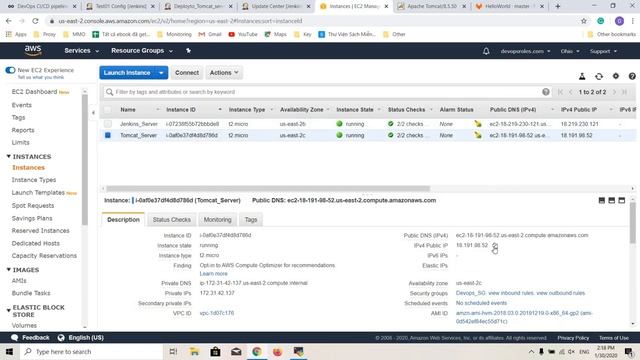
Task: Uncheck the Tomcat_Server row checkbox
Action: 108,135
